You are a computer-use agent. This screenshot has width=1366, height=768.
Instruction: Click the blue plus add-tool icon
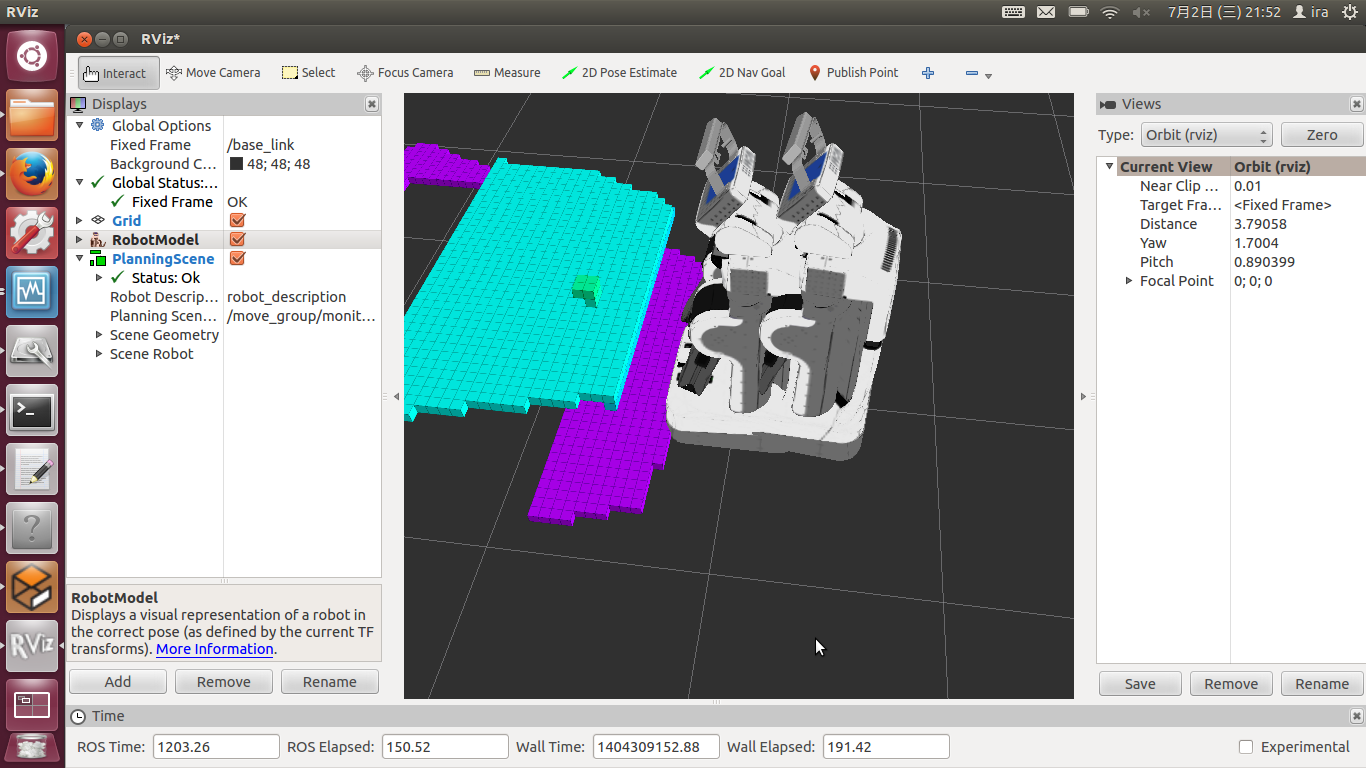928,73
